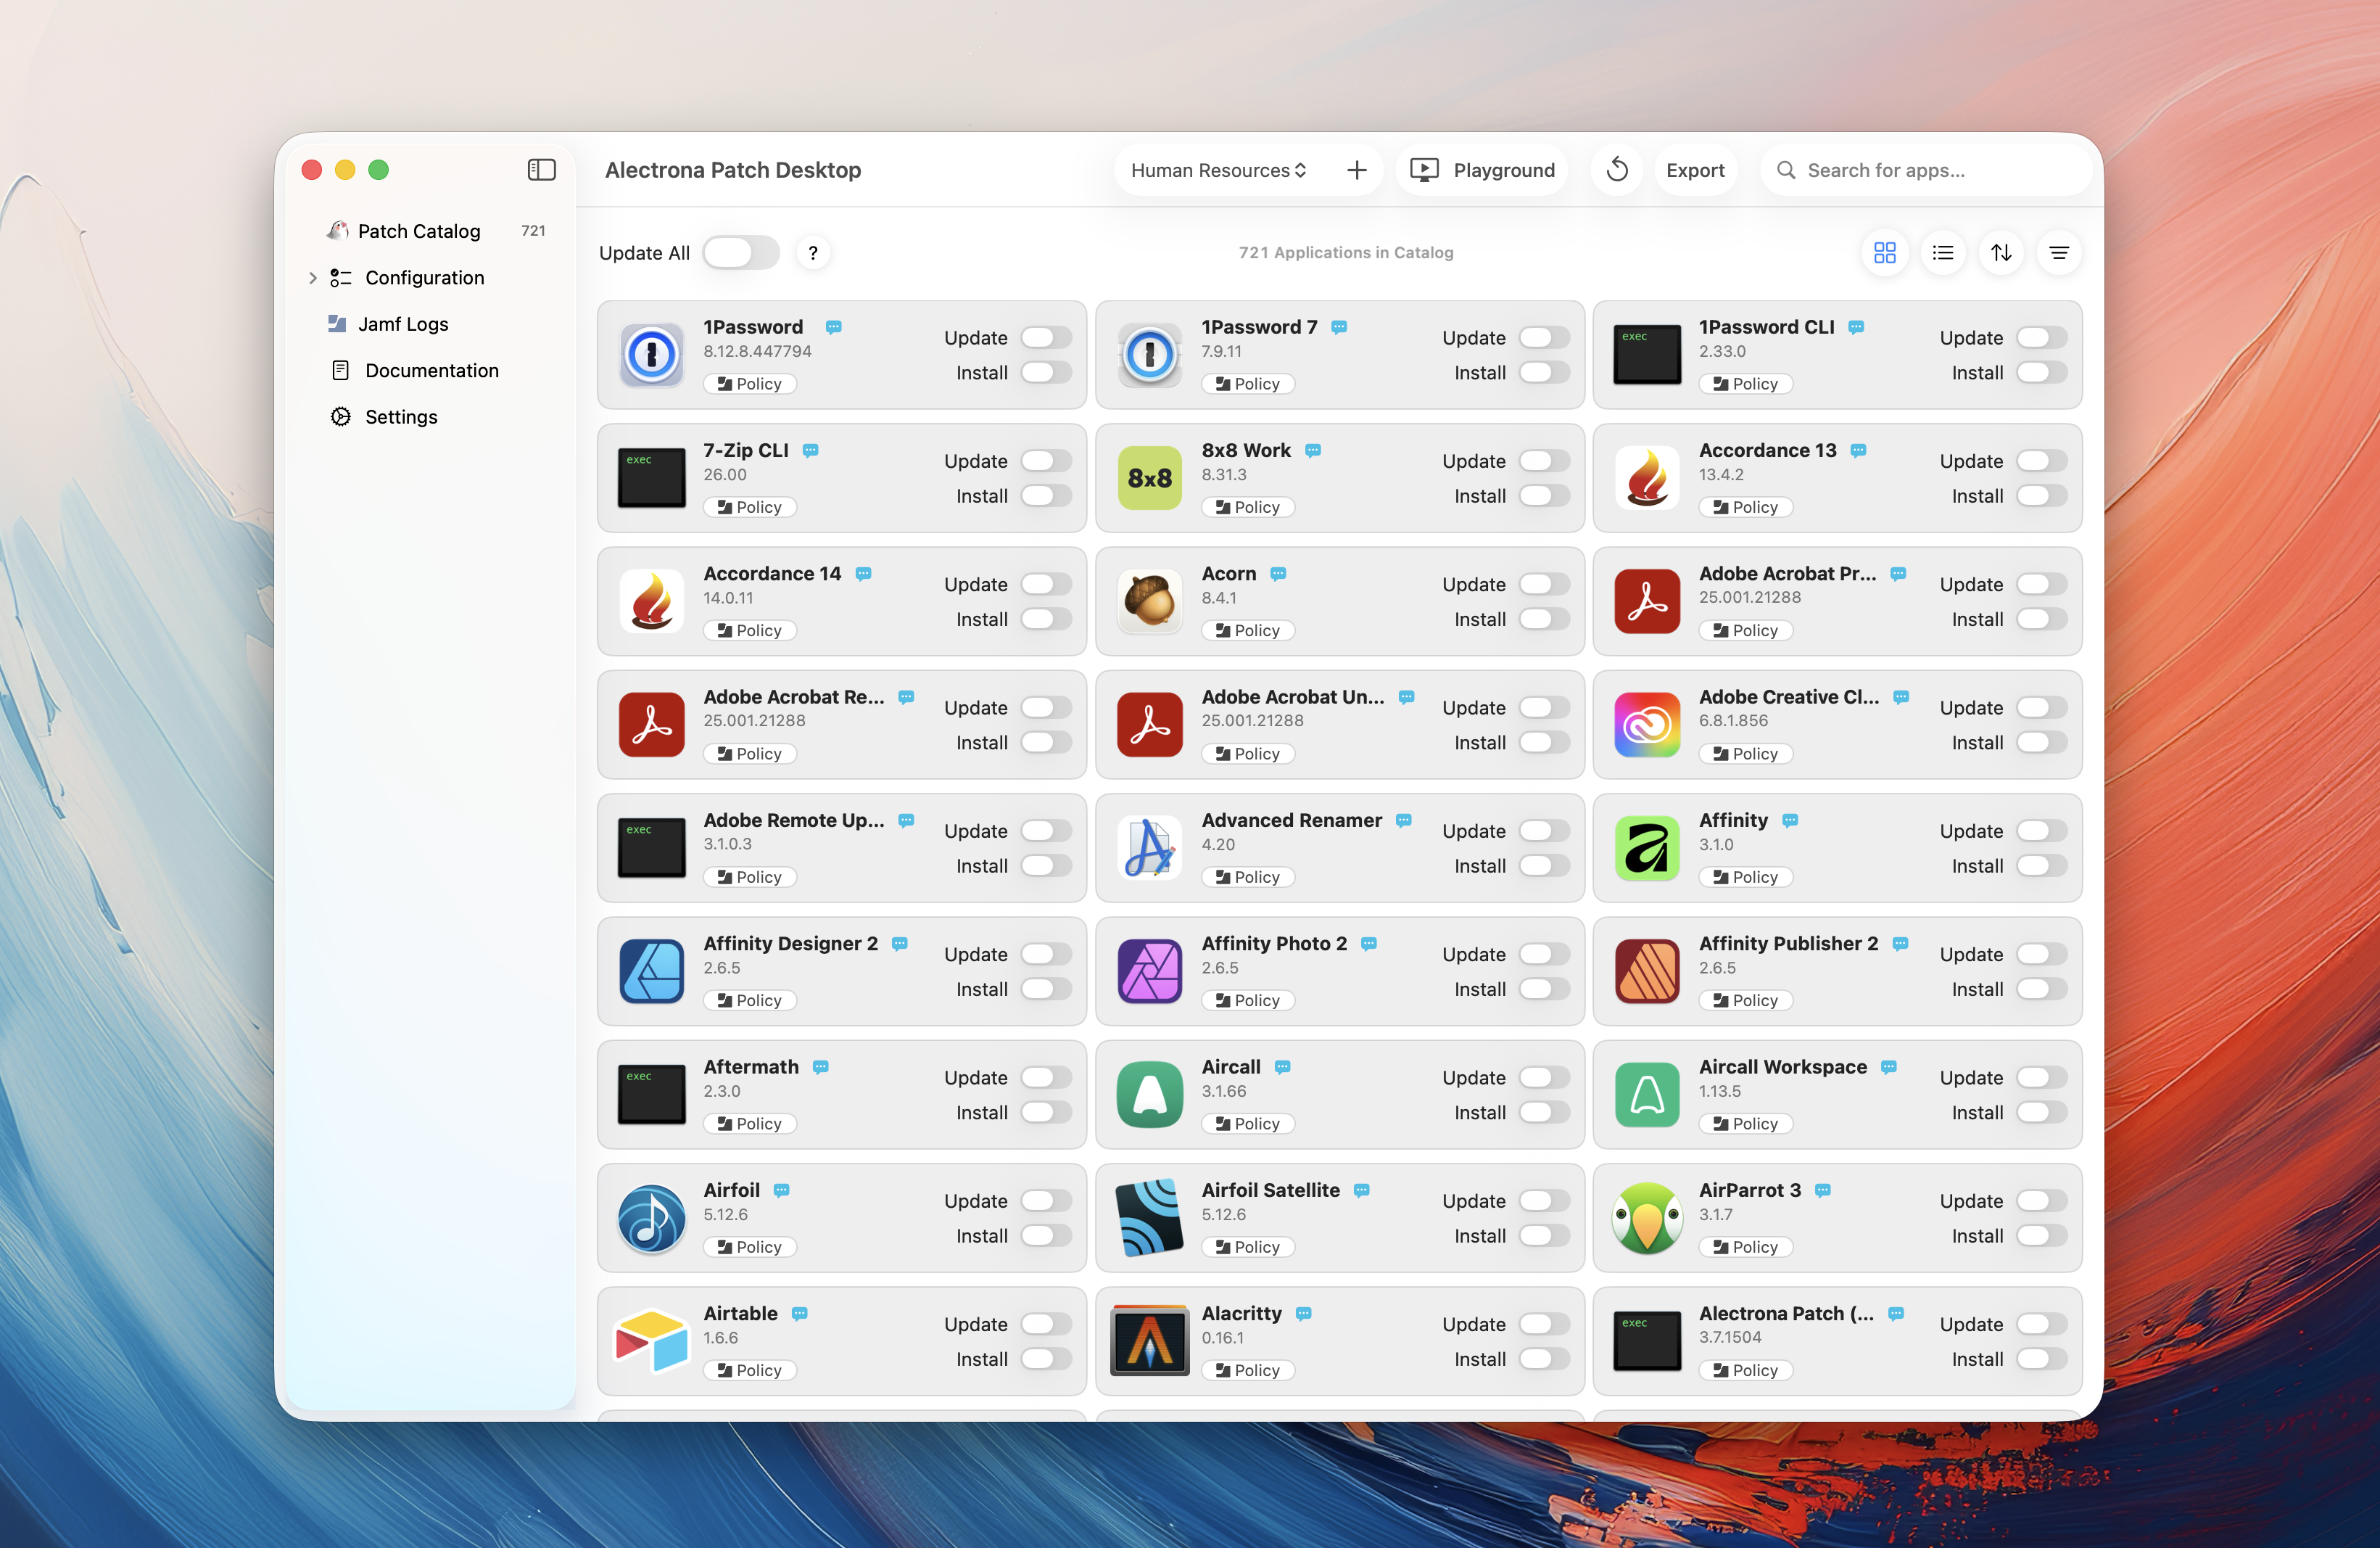Click the 8x8 Work app icon
Image resolution: width=2380 pixels, height=1548 pixels.
point(1149,478)
